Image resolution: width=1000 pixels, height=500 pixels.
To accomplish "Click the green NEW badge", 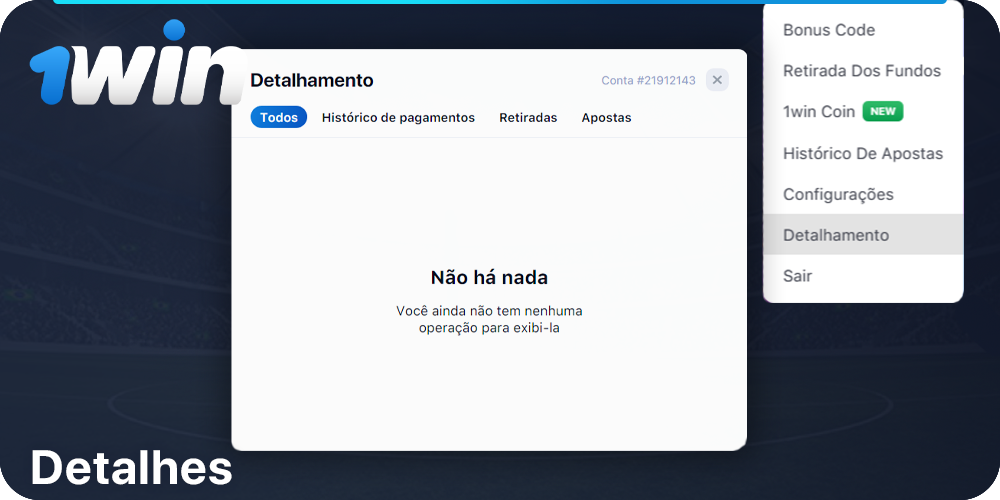I will click(x=883, y=112).
